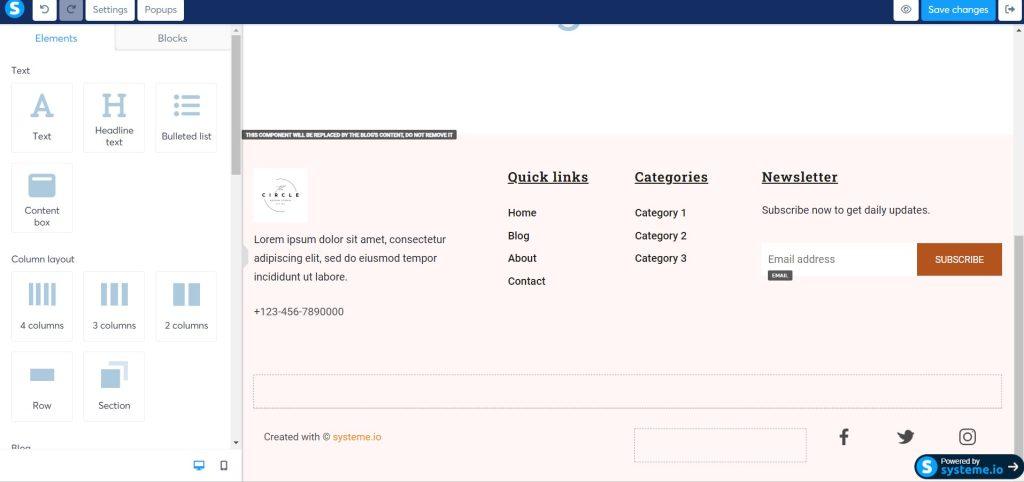Select the Bulleted list element

(x=186, y=118)
